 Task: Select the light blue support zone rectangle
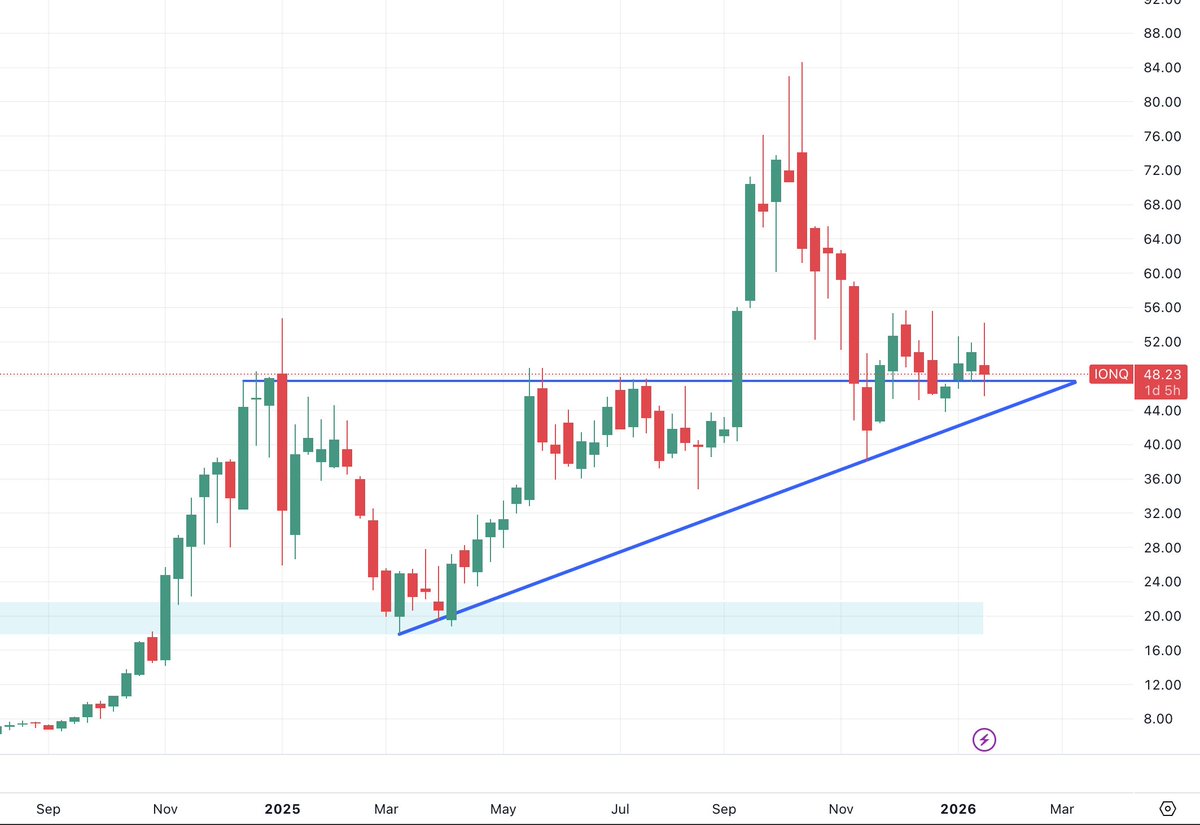tap(491, 618)
